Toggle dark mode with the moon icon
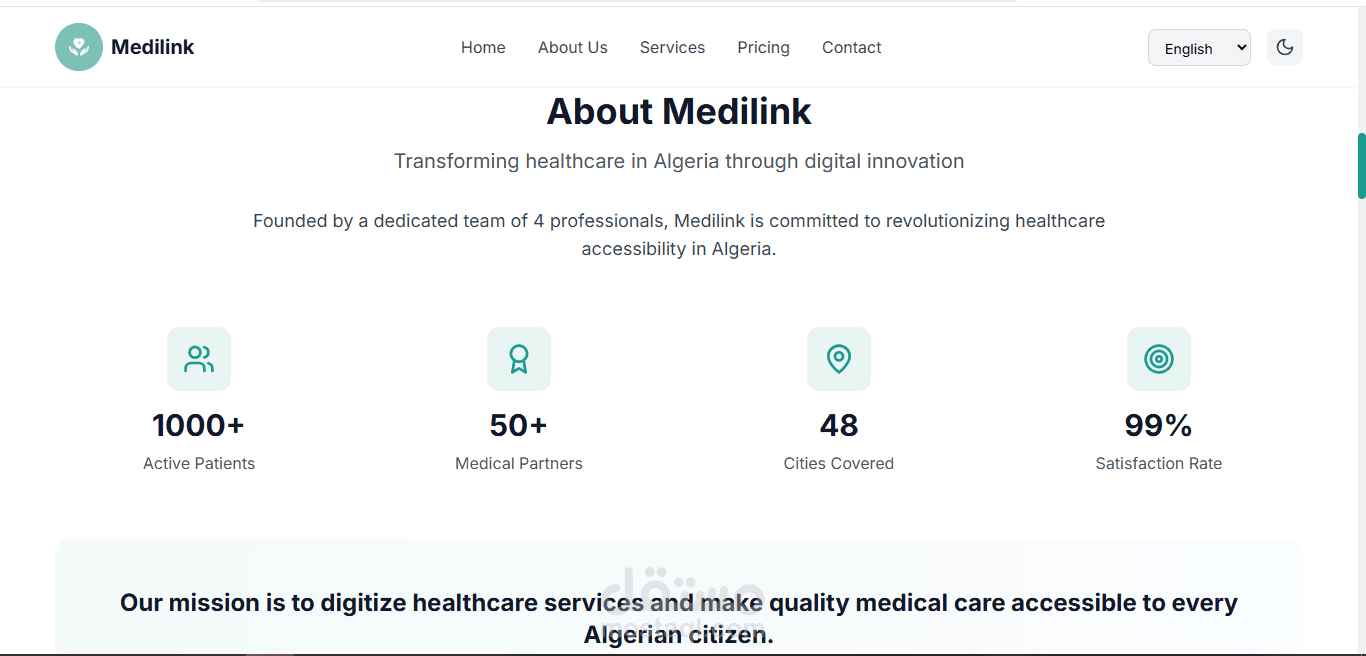The height and width of the screenshot is (656, 1366). 1285,47
